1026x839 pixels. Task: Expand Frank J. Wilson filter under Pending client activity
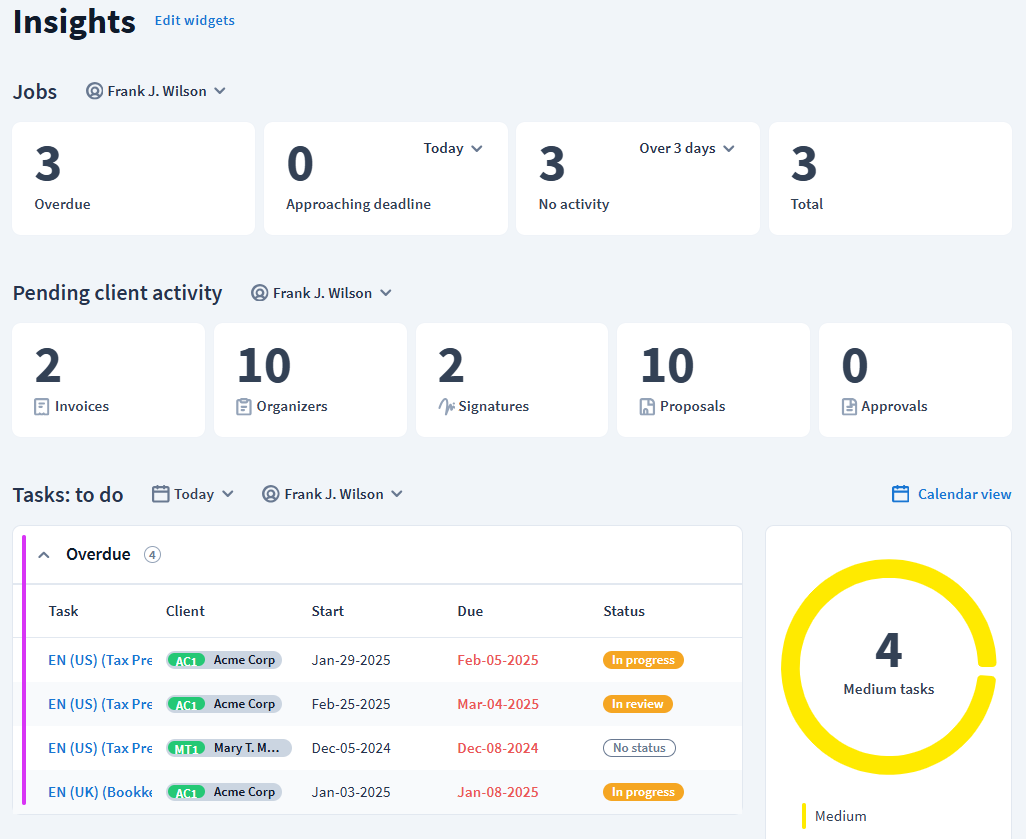(x=321, y=293)
